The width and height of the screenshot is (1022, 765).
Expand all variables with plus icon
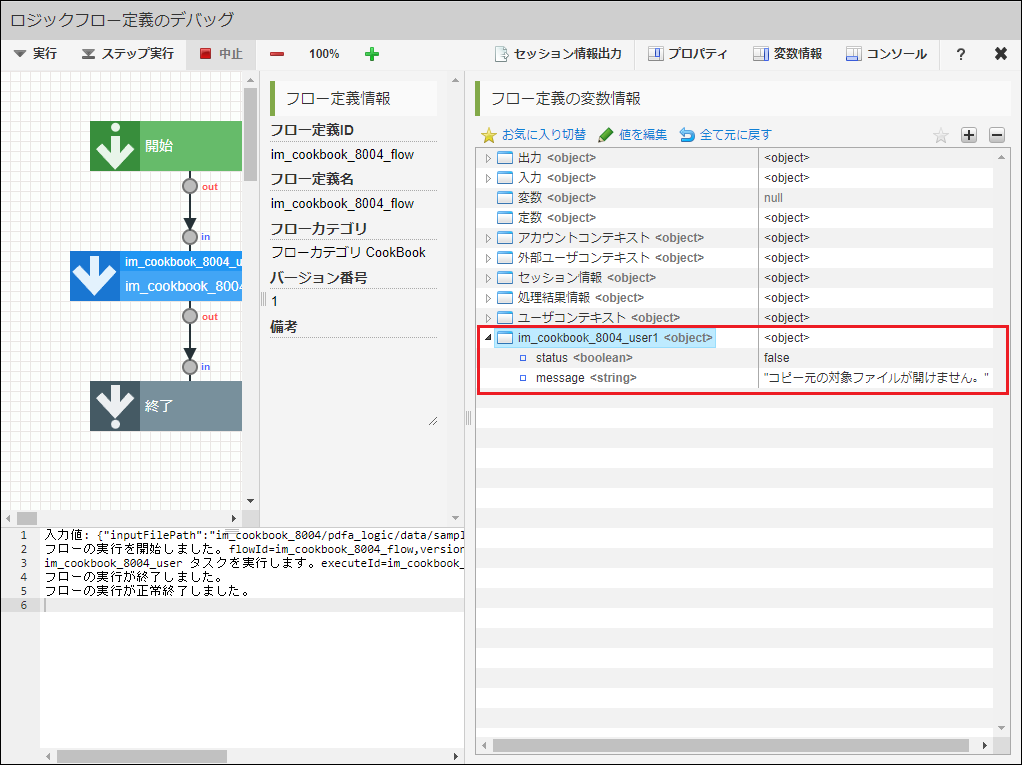[968, 135]
